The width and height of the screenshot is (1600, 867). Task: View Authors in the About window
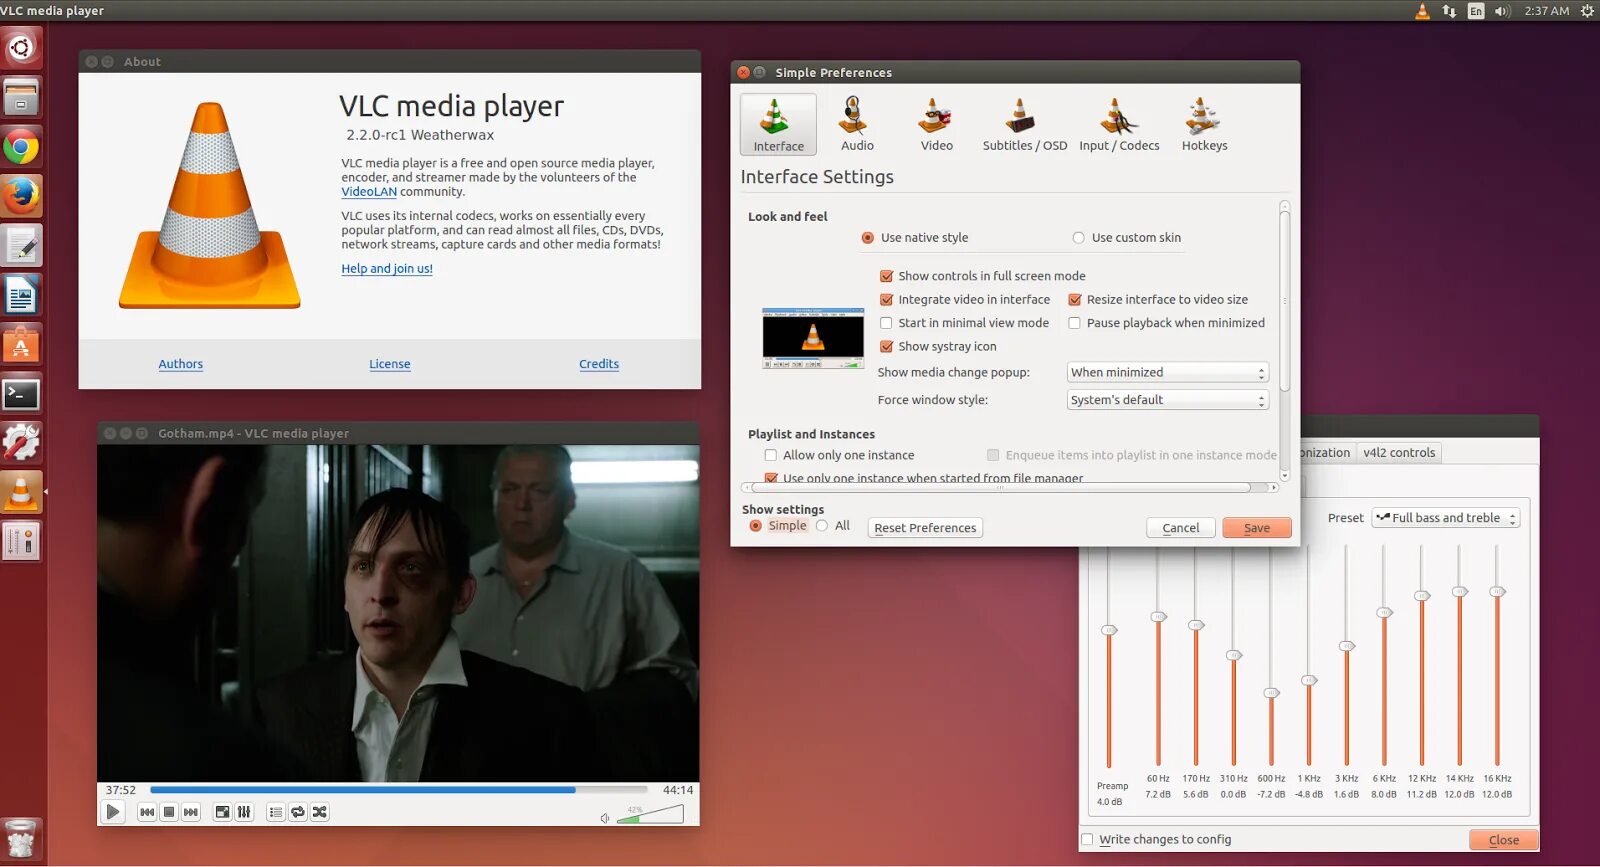pyautogui.click(x=181, y=364)
